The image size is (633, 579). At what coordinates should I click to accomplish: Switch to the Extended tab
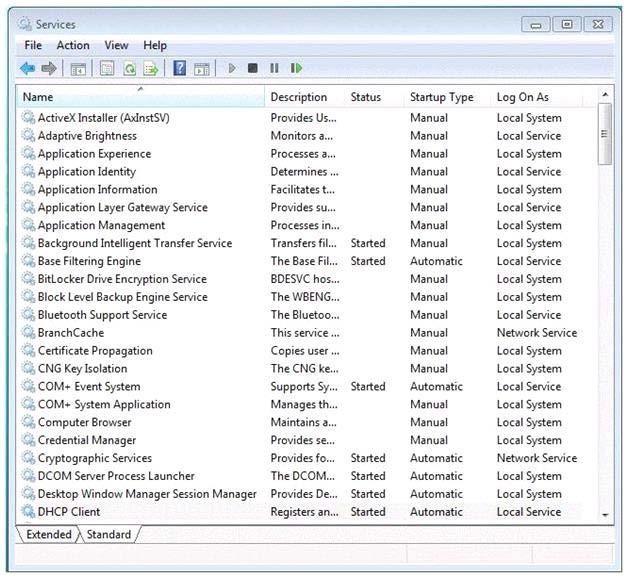tap(48, 534)
